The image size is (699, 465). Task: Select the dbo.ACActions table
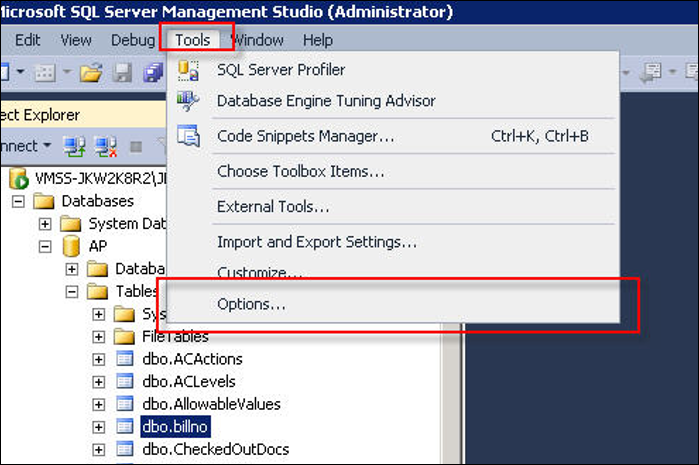point(192,359)
